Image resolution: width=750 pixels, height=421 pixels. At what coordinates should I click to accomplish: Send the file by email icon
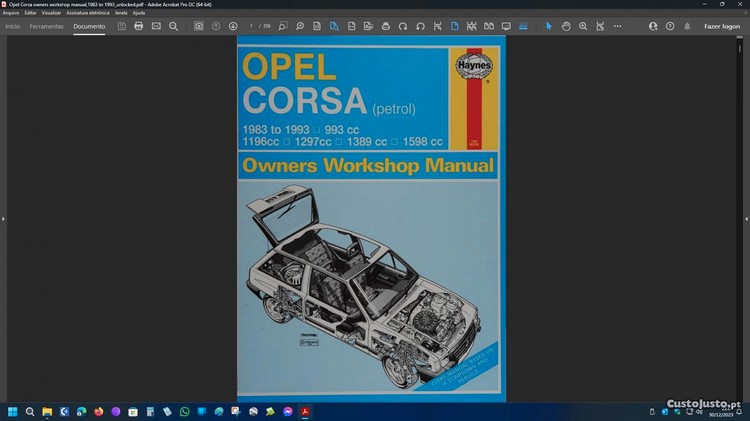(156, 26)
